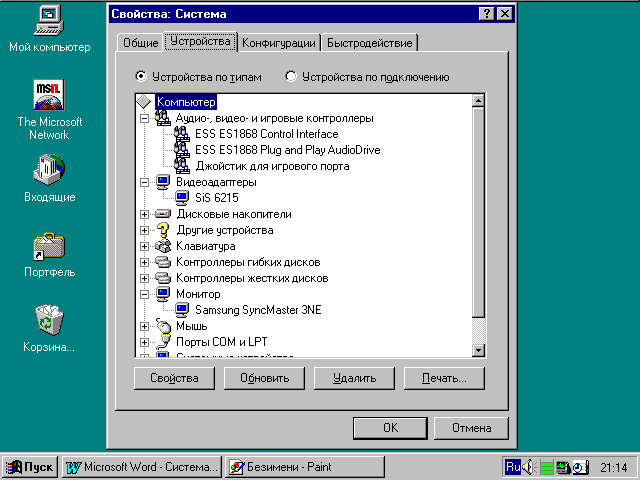This screenshot has height=480, width=640.
Task: Expand the Порты COM и LPT branch
Action: (x=144, y=342)
